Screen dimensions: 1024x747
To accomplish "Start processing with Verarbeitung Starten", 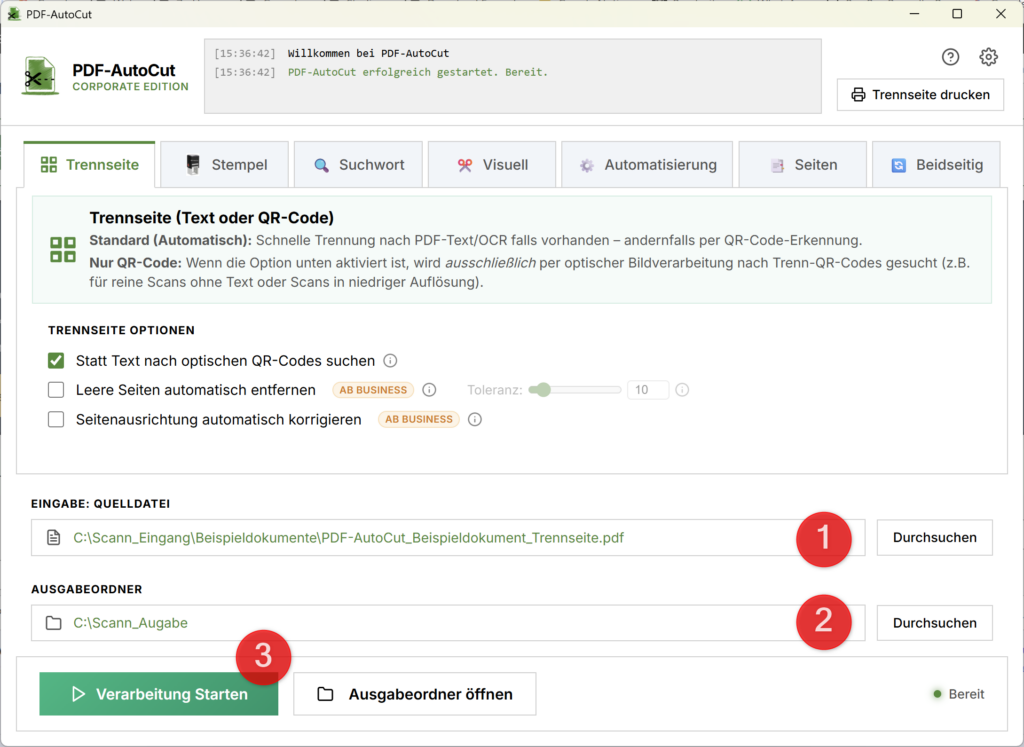I will [x=159, y=694].
